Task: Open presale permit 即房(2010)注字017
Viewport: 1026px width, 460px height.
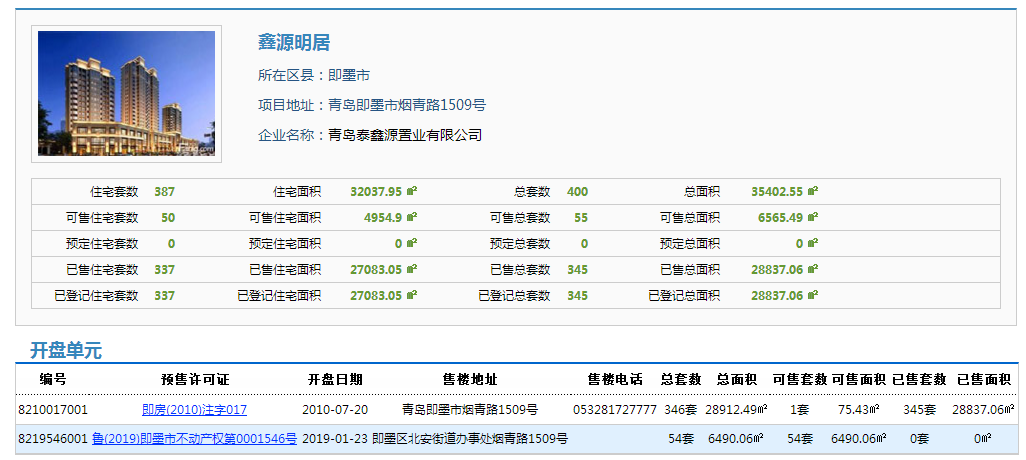Action: [194, 410]
